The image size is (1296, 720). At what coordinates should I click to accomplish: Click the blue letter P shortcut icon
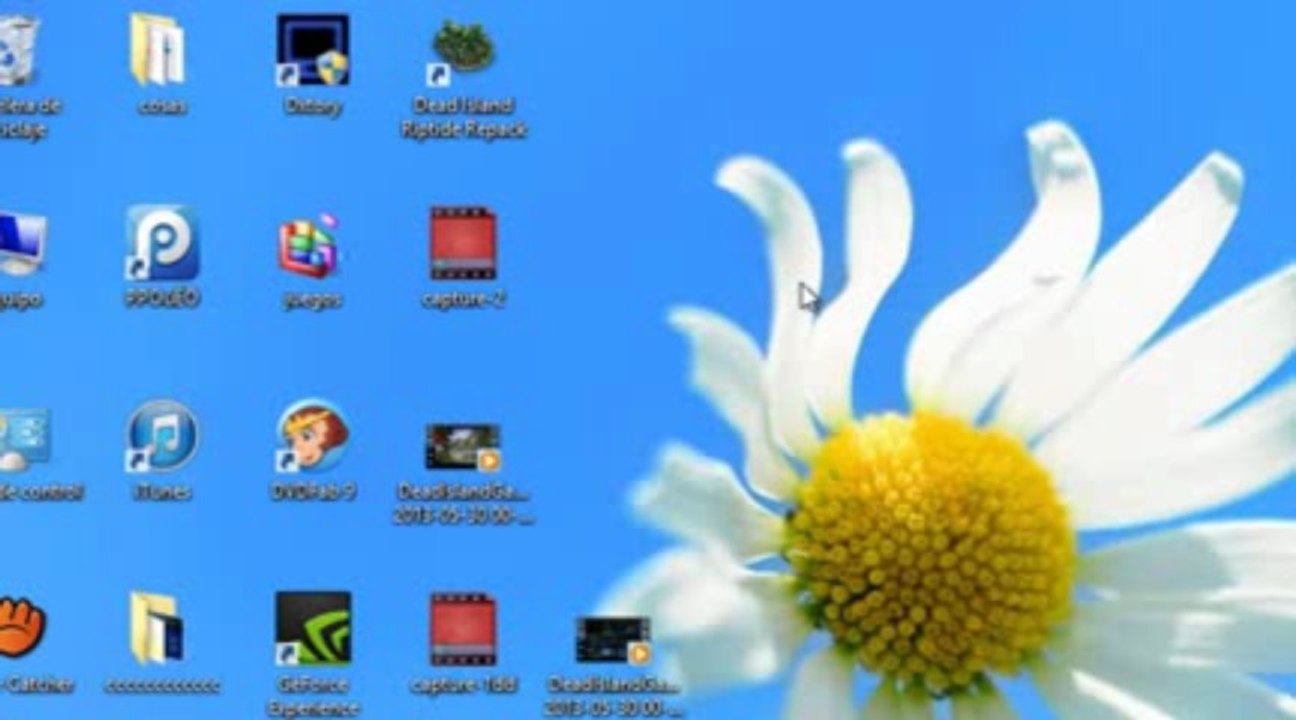pyautogui.click(x=162, y=243)
